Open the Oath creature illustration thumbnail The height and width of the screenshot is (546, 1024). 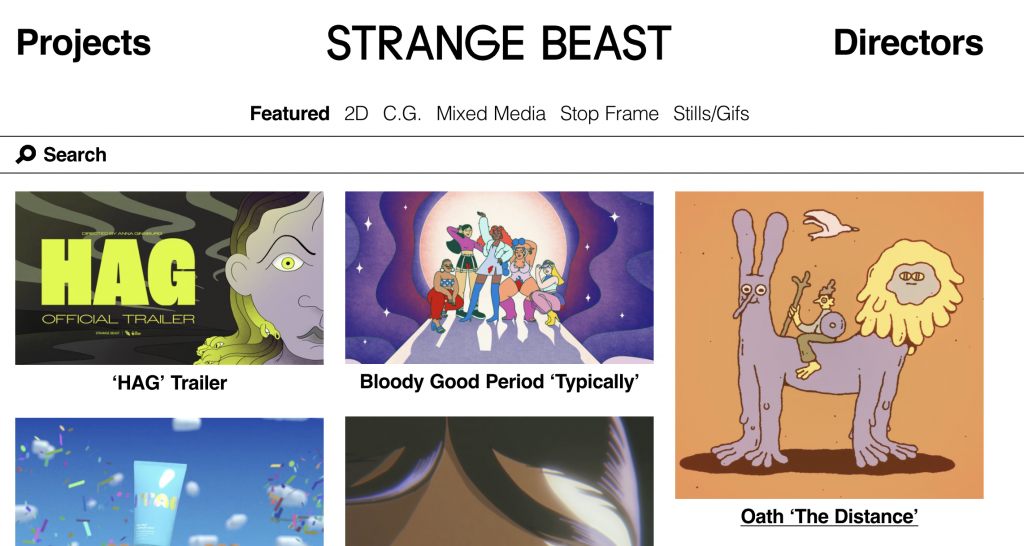pos(829,345)
